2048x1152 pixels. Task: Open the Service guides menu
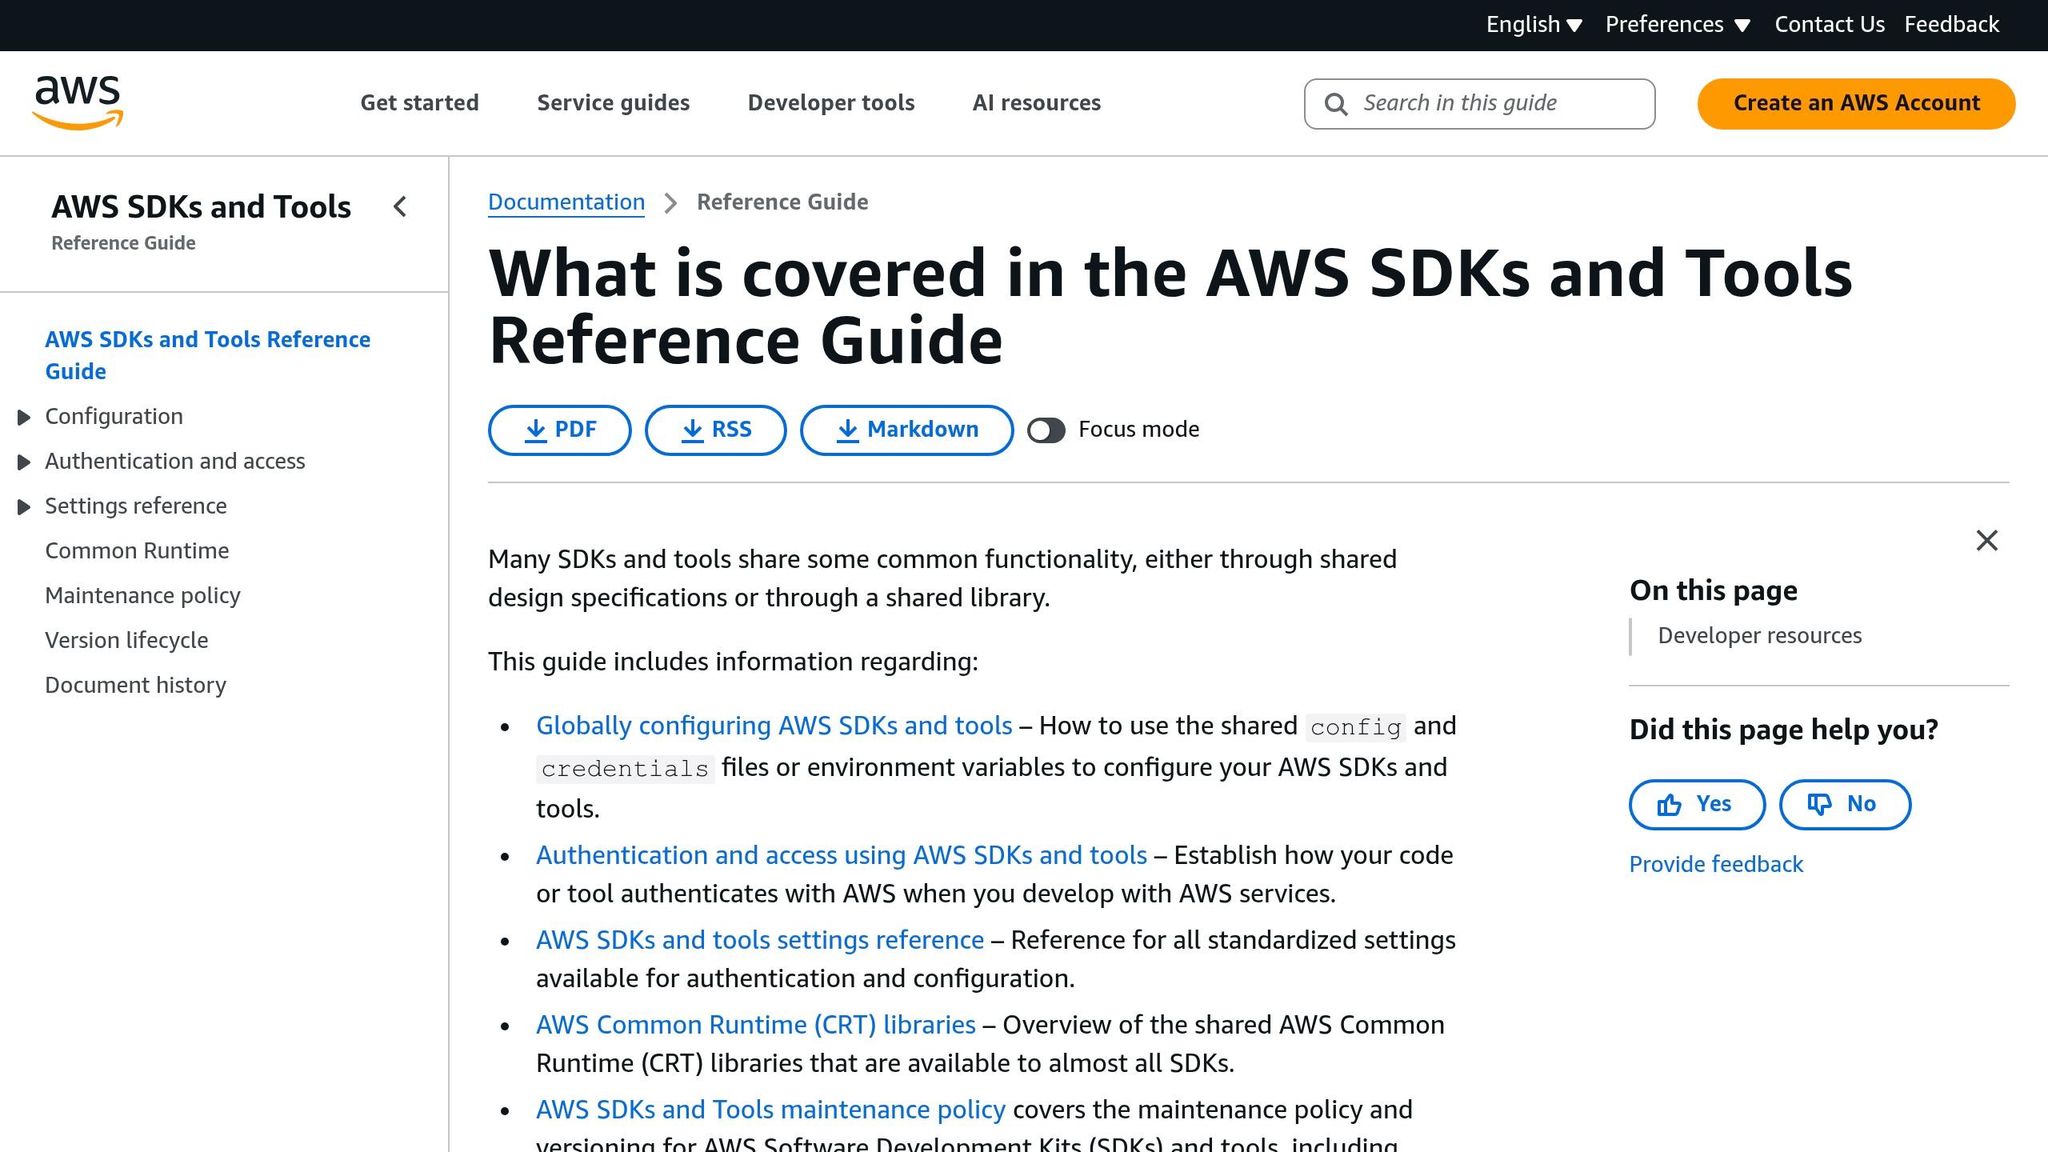[613, 103]
